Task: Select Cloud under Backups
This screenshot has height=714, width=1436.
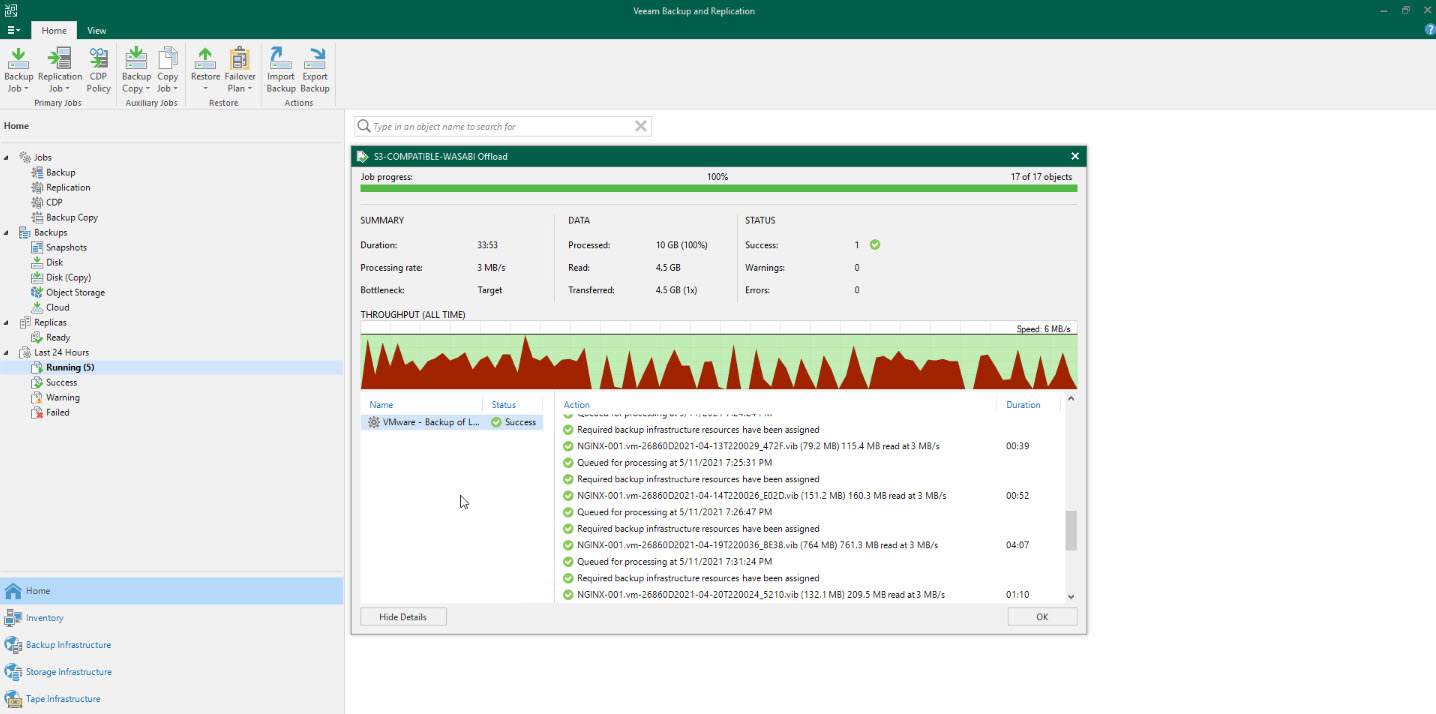Action: [x=57, y=307]
